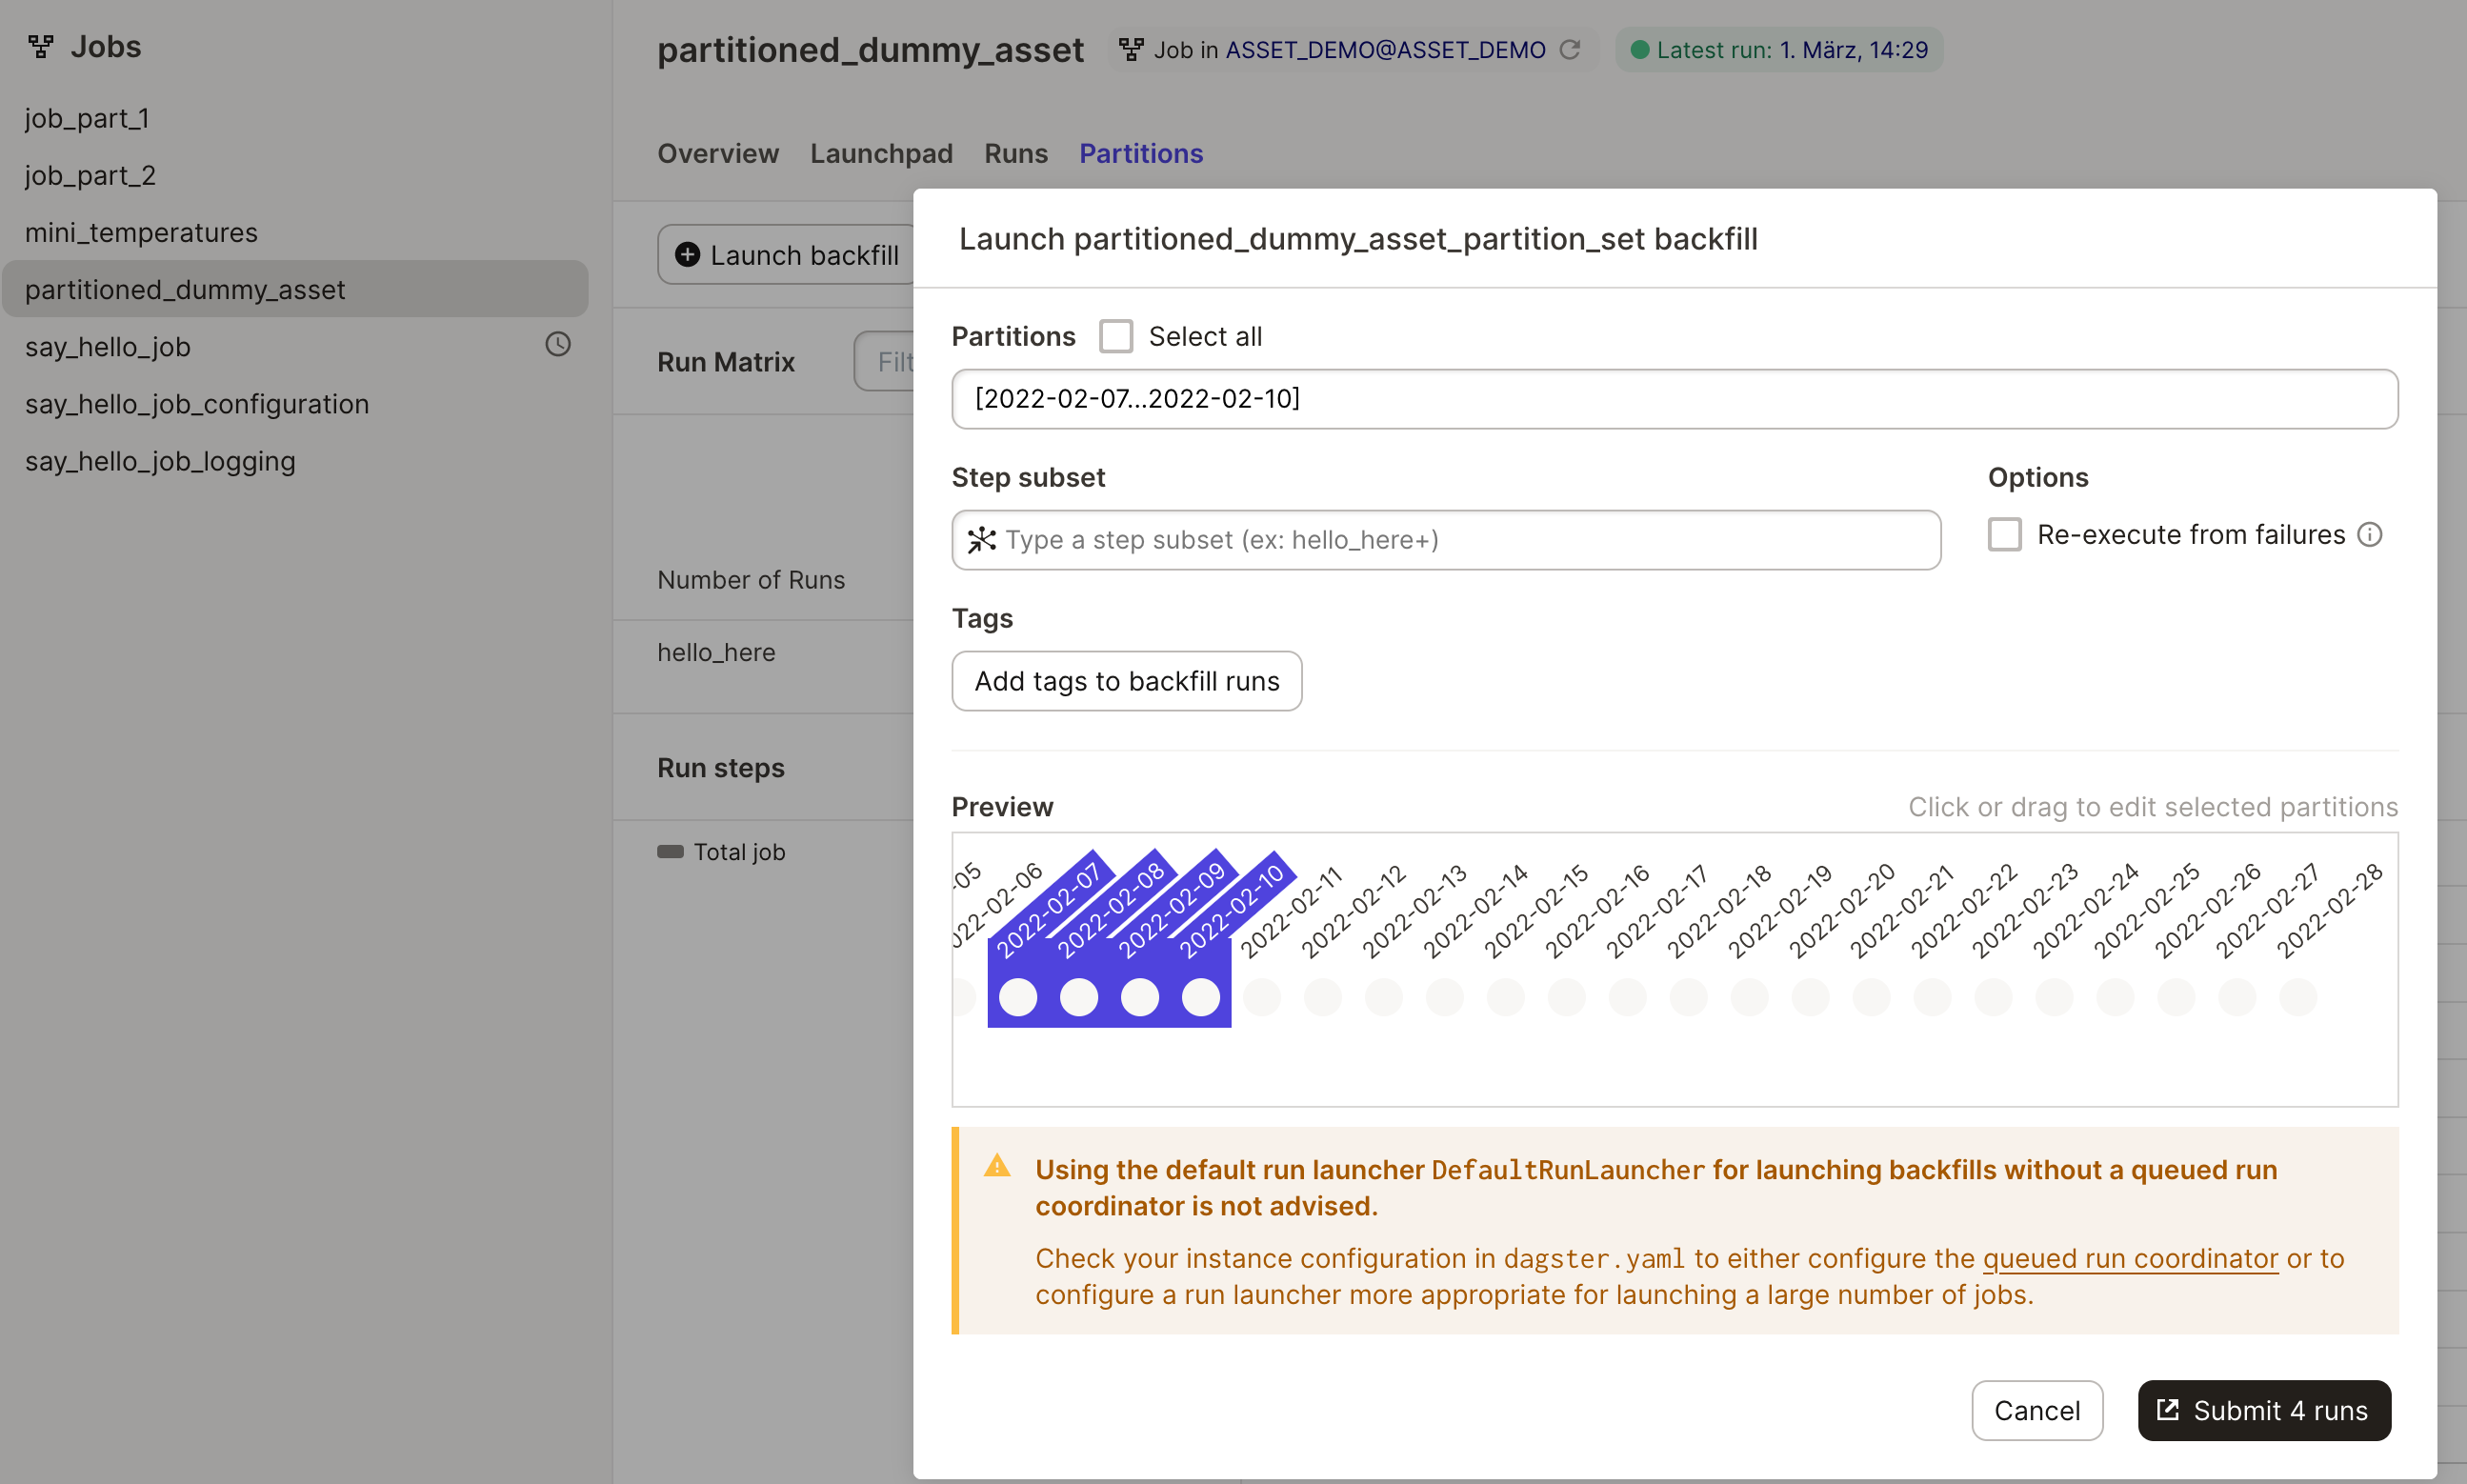The height and width of the screenshot is (1484, 2467).
Task: Check the Select all partitions checkbox
Action: 1115,336
